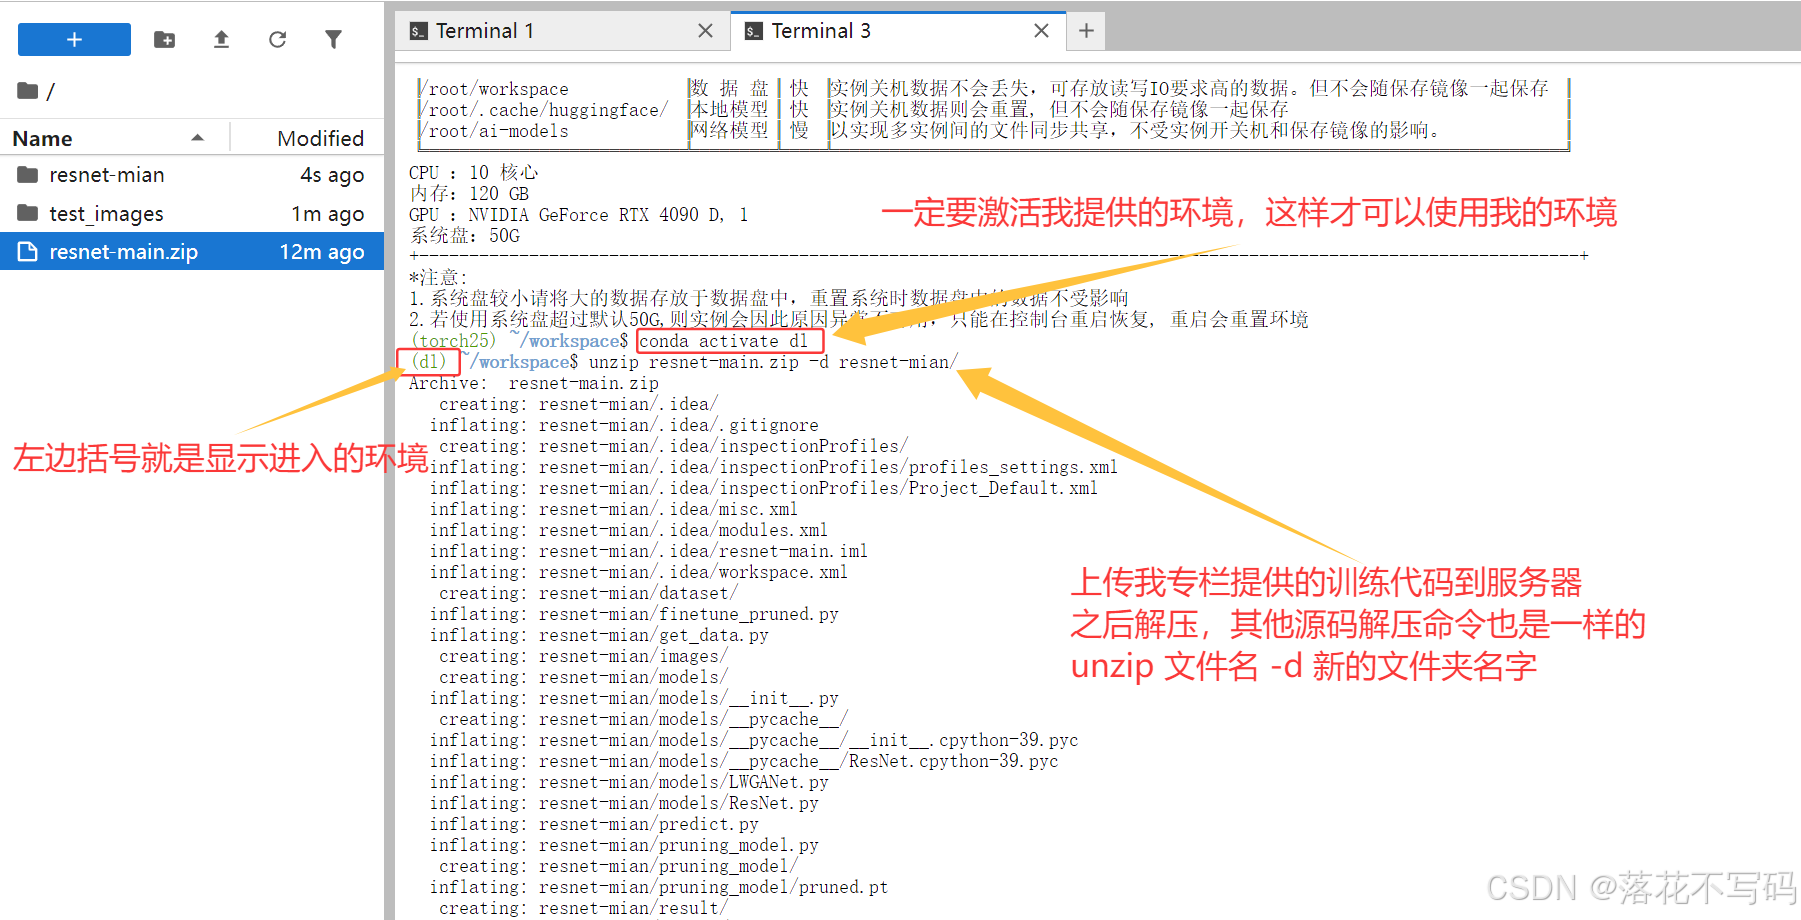1801x920 pixels.
Task: Click the '1m ago' modified time
Action: pyautogui.click(x=328, y=214)
